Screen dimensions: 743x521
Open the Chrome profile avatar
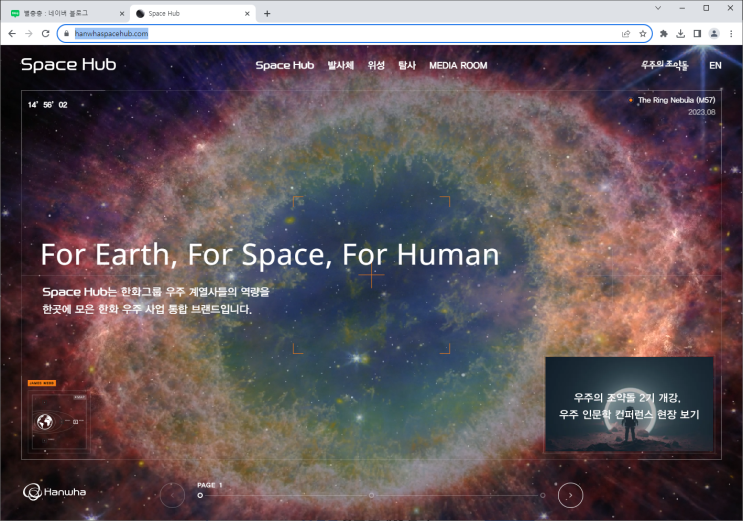[714, 34]
